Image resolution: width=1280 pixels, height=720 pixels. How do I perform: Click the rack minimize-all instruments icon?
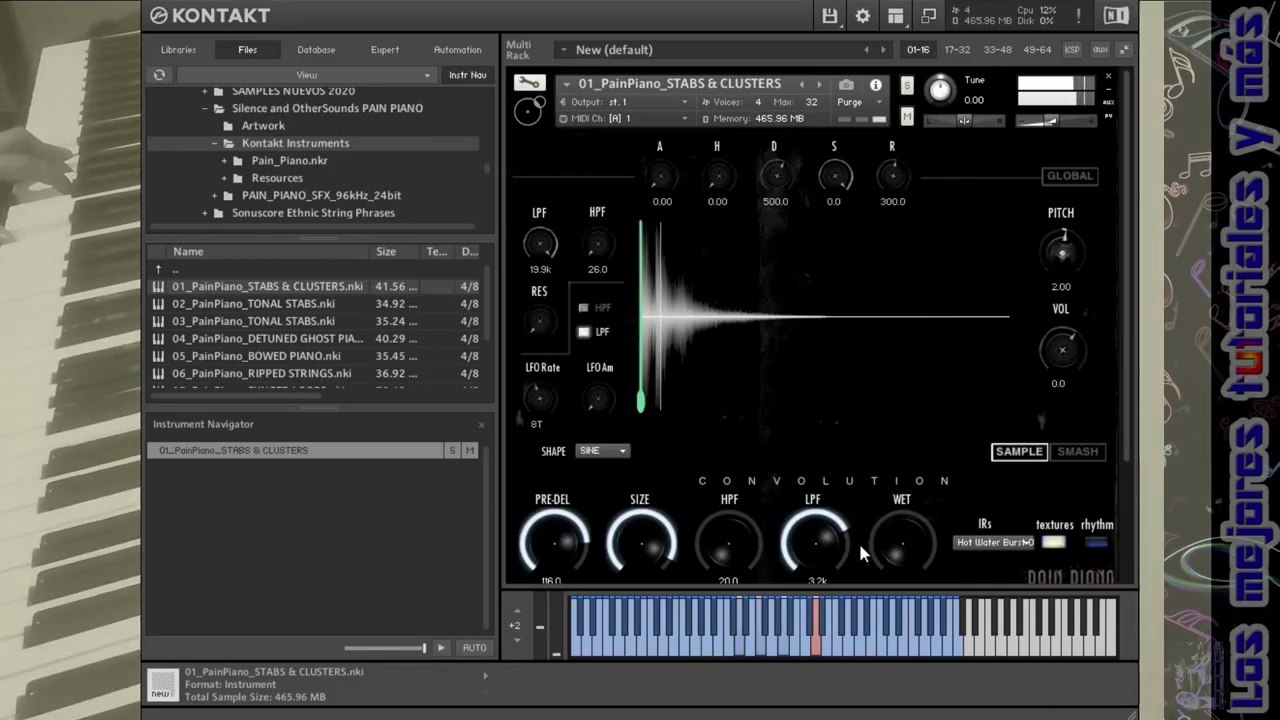click(x=1124, y=50)
